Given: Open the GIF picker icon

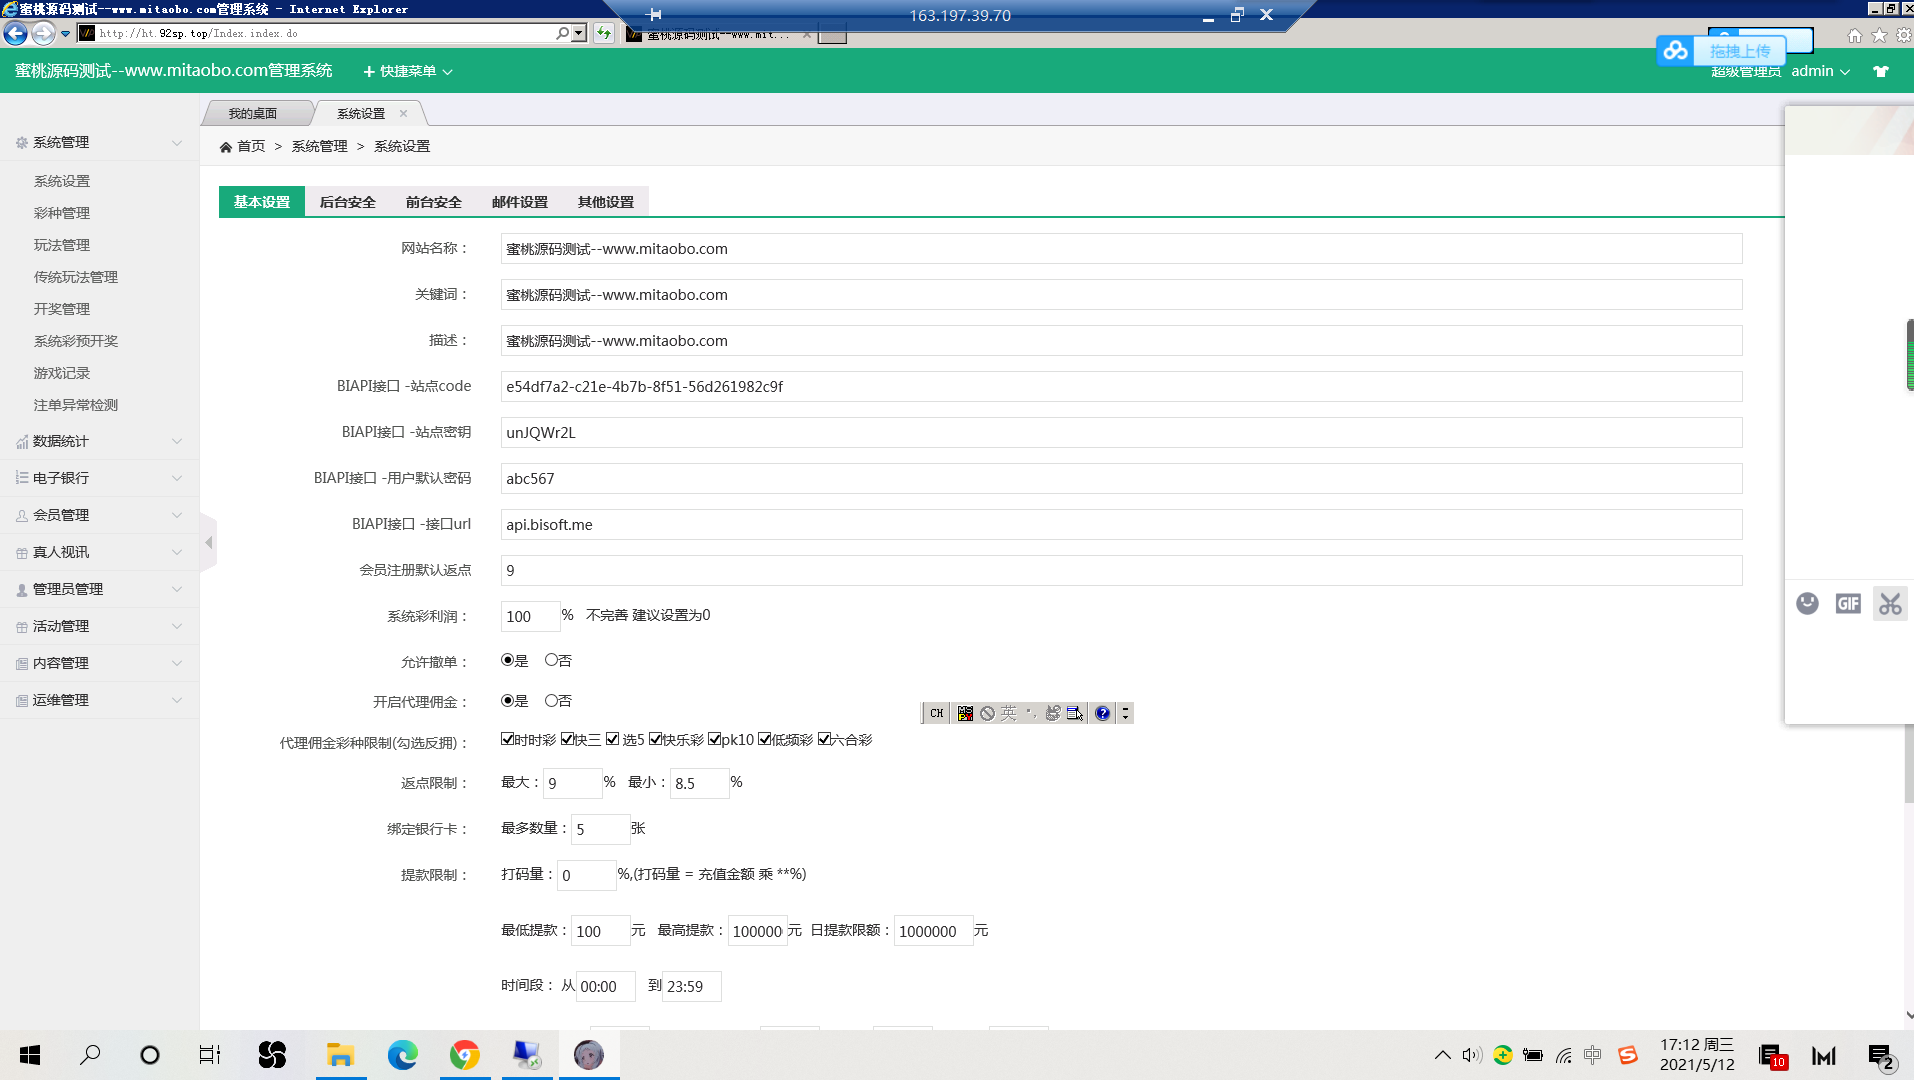Looking at the screenshot, I should tap(1847, 604).
